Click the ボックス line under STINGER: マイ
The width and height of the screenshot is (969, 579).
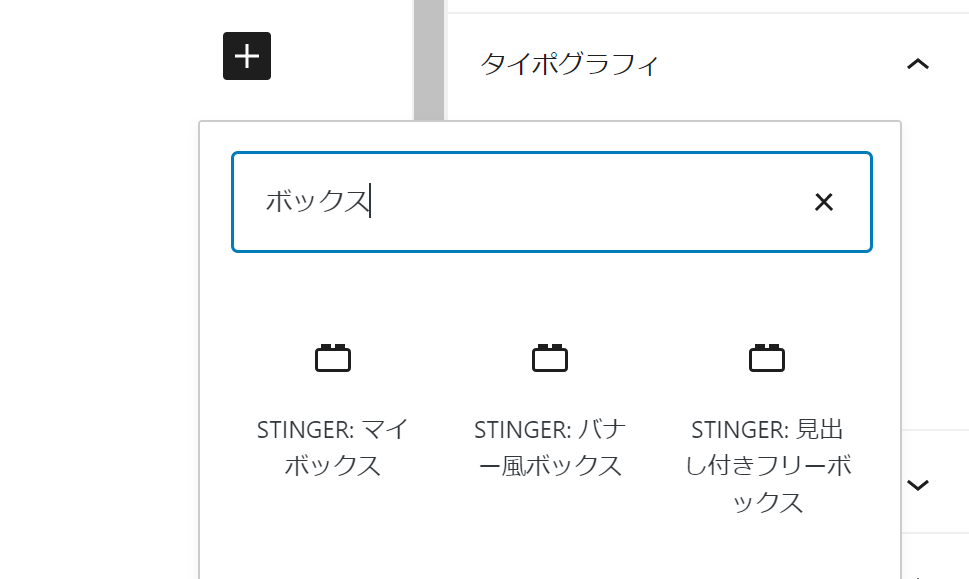(332, 466)
